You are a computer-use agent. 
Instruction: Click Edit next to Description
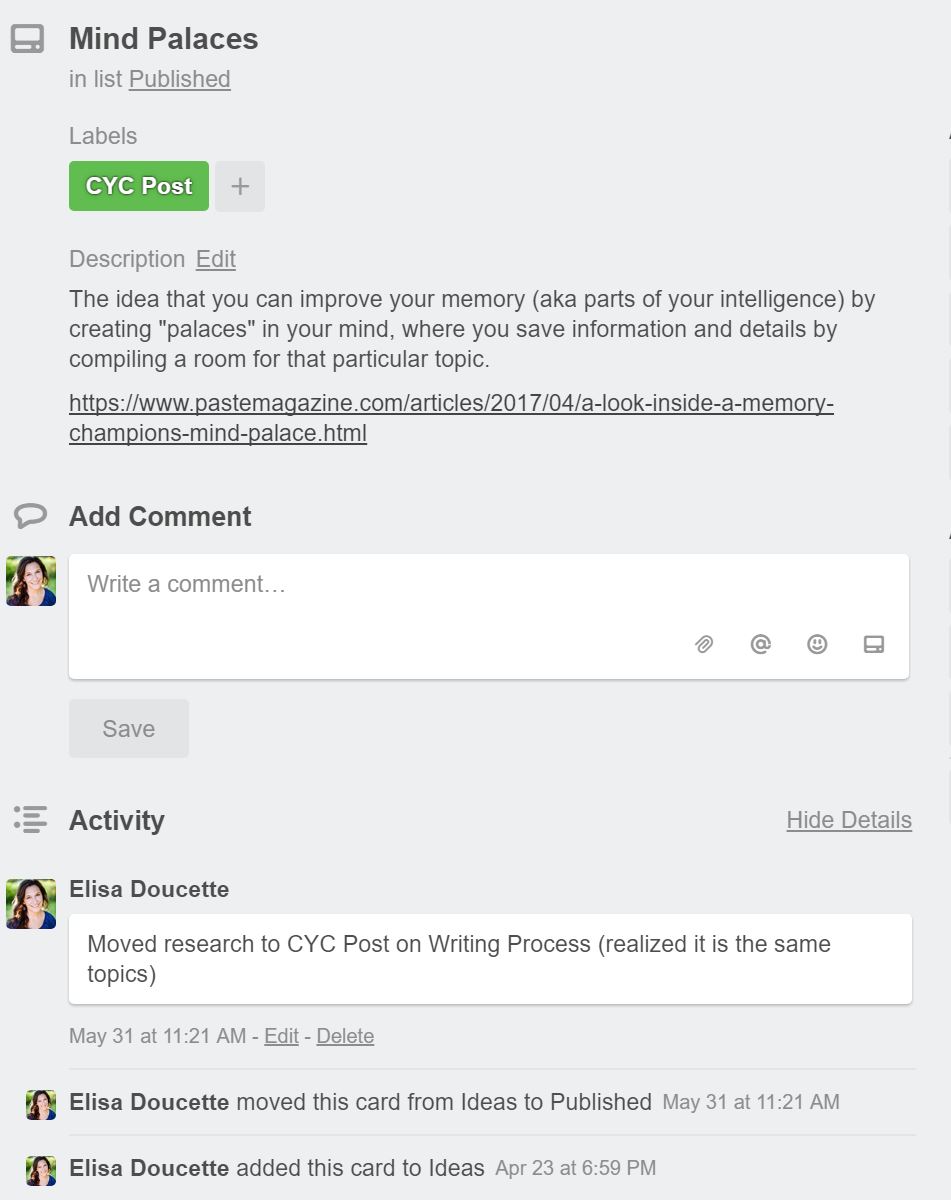215,259
